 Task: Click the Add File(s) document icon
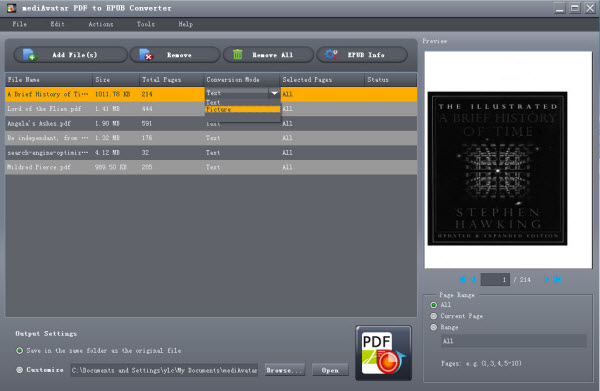tap(29, 55)
